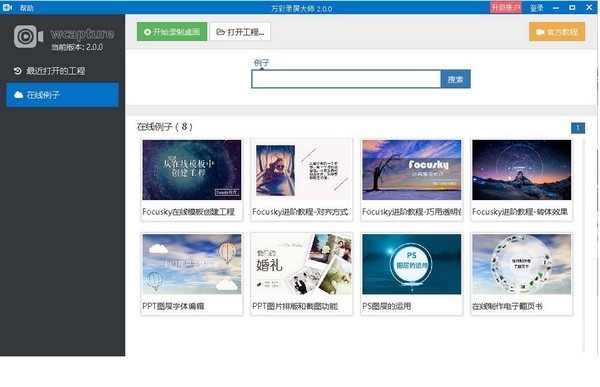Click the PPT图层字体编辑 caption text
This screenshot has width=600, height=387.
173,306
